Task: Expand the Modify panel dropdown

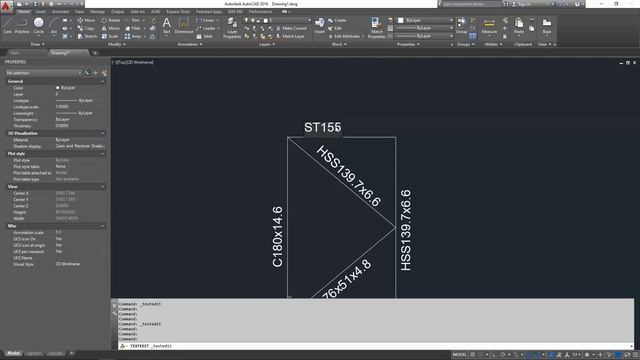Action: [x=117, y=44]
